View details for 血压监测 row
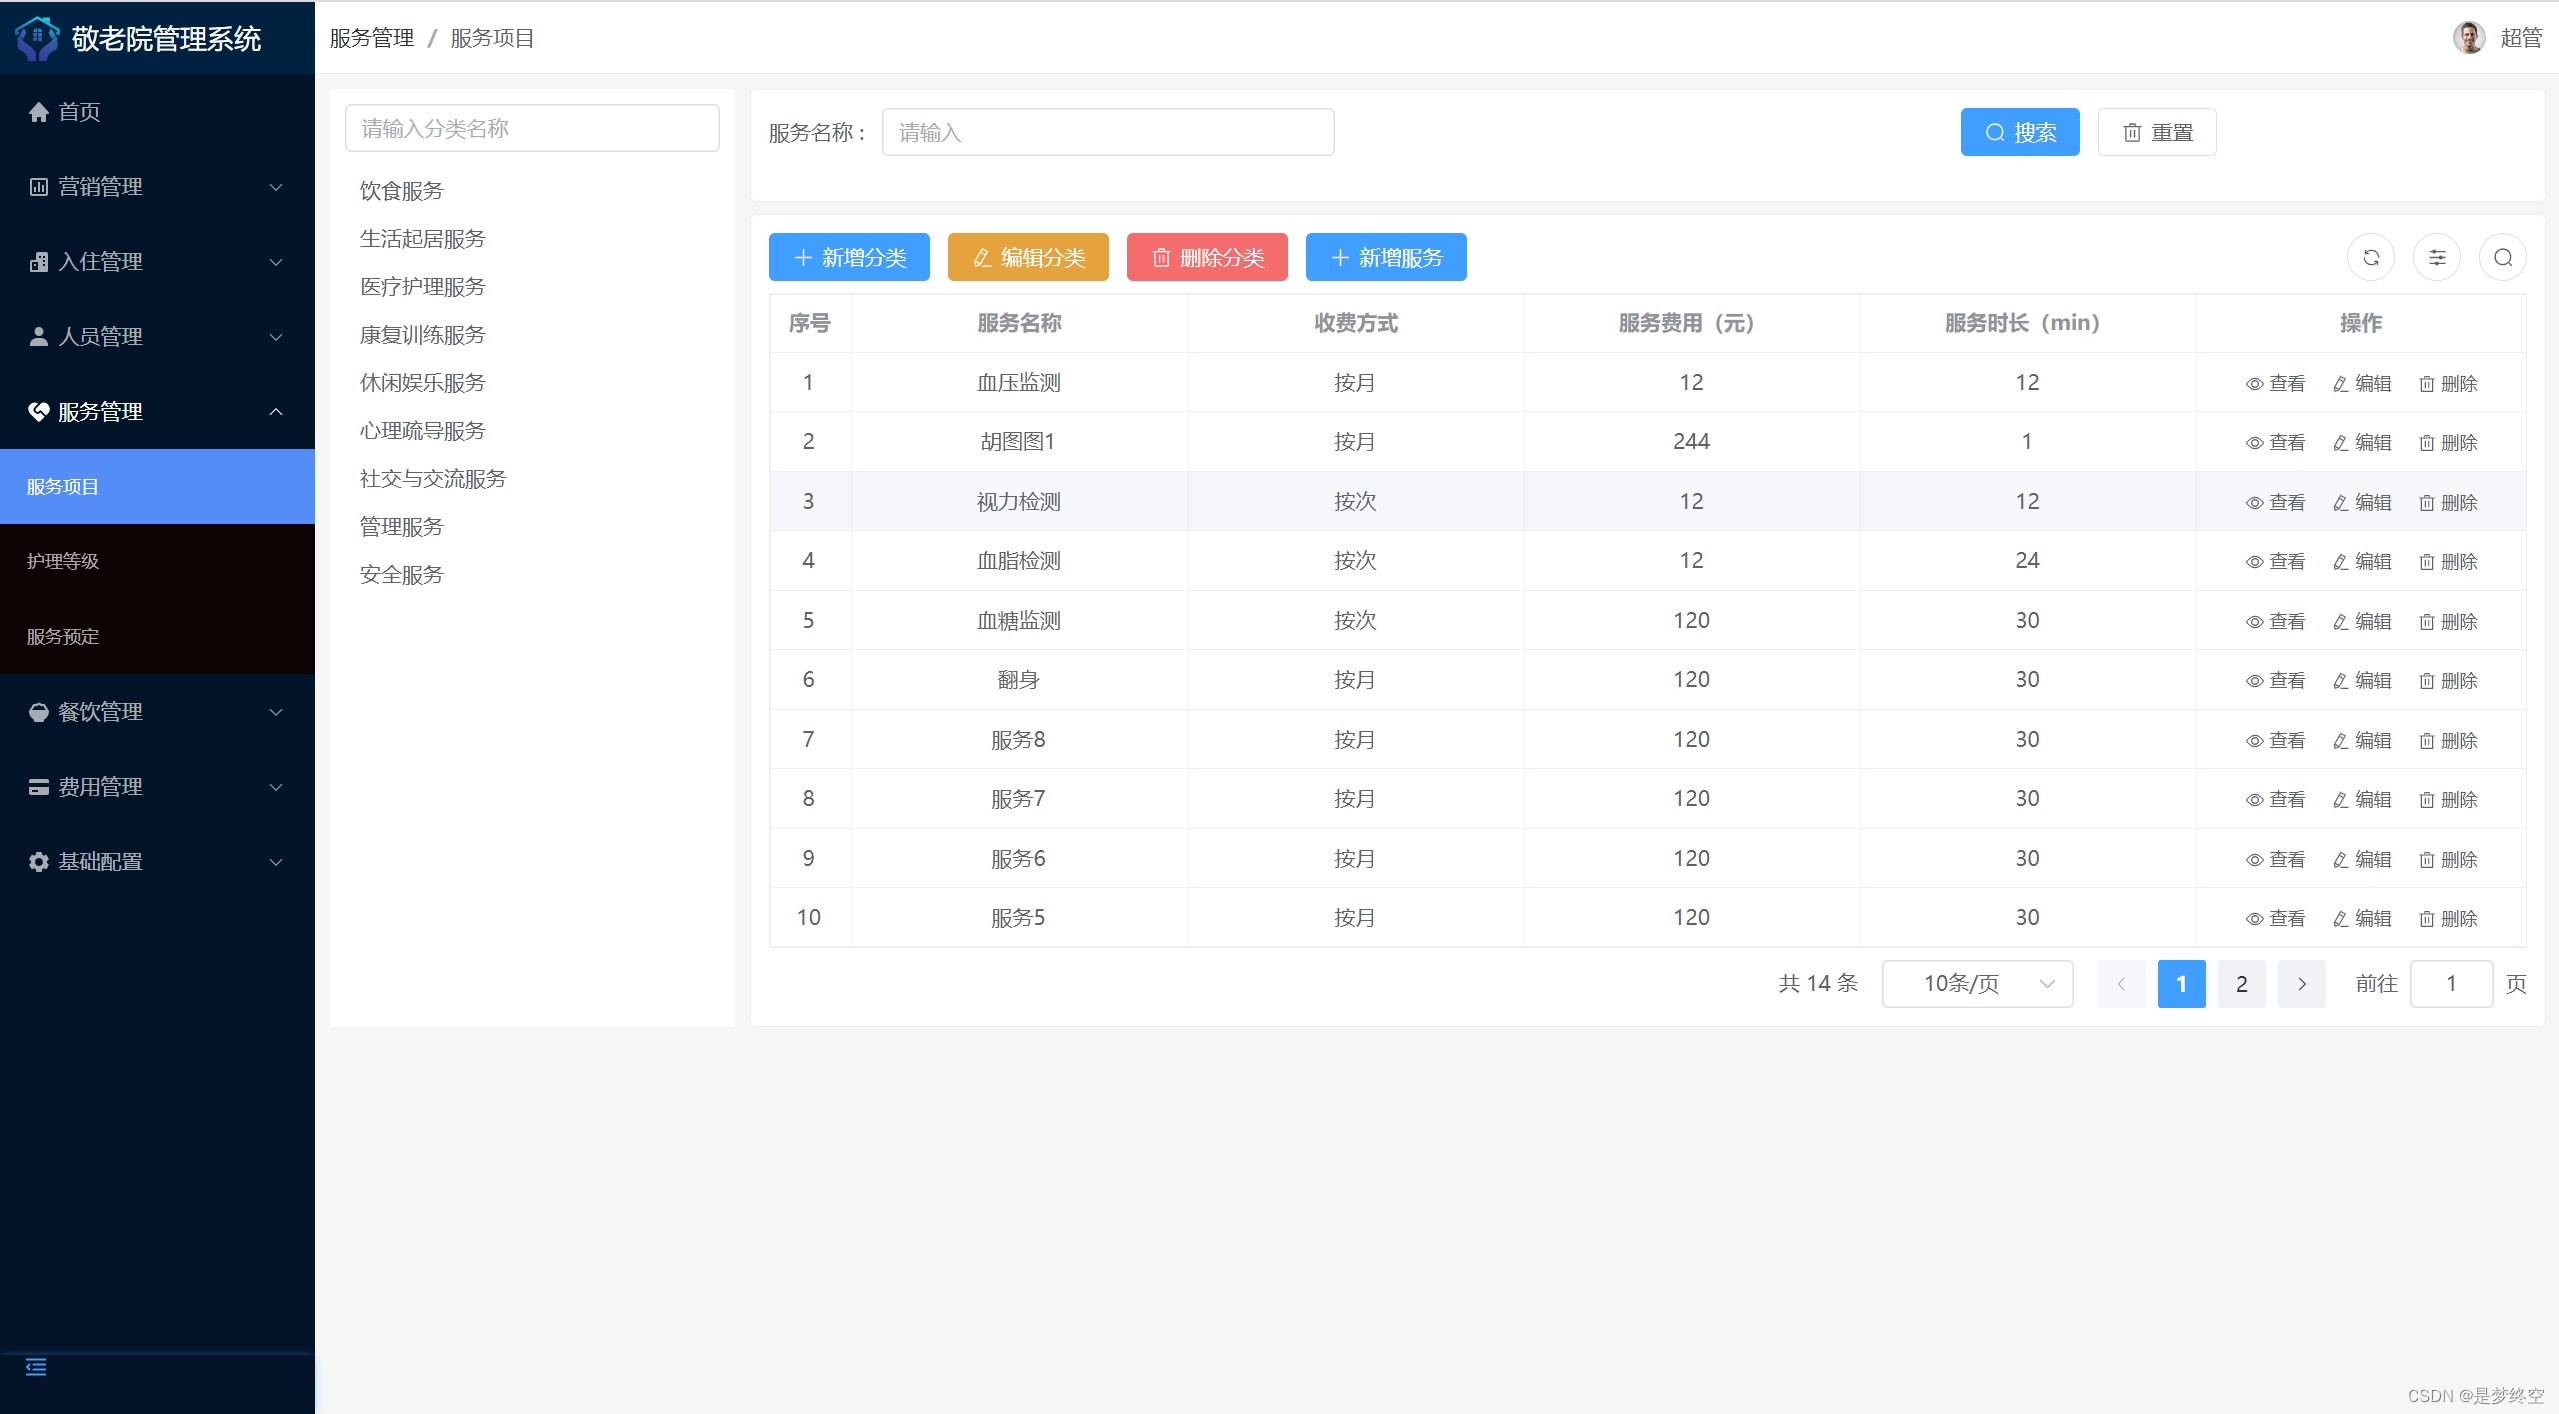The width and height of the screenshot is (2559, 1414). pos(2275,384)
